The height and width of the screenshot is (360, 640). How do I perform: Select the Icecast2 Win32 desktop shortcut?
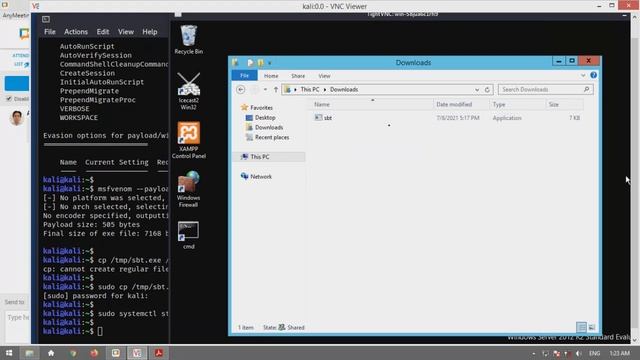189,91
